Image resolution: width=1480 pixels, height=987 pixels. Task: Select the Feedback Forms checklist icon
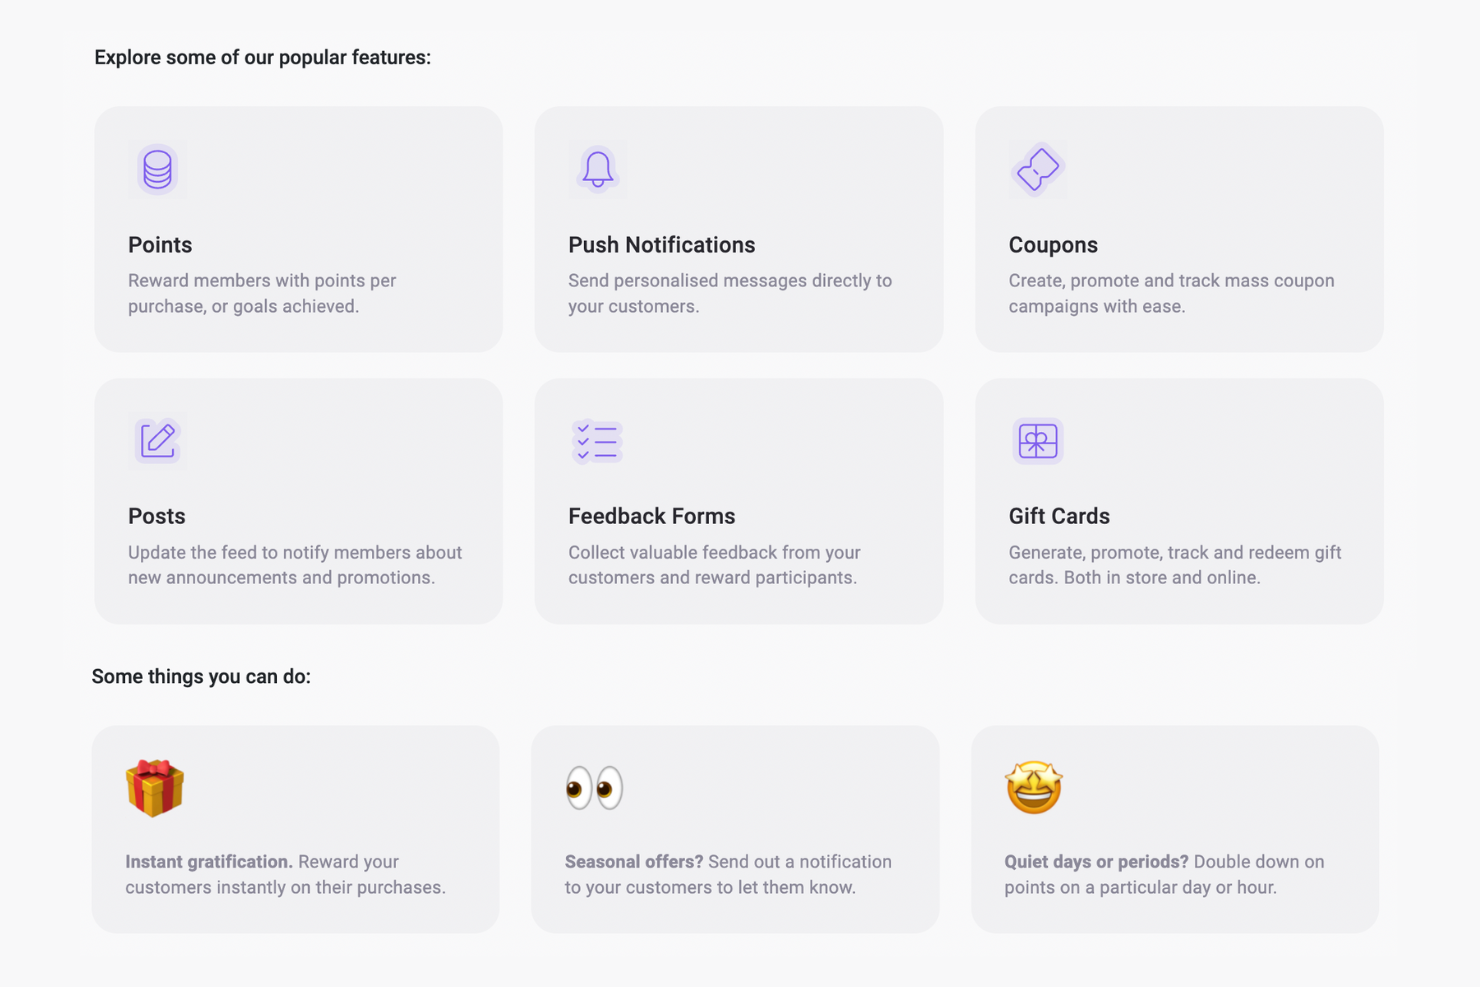point(597,440)
